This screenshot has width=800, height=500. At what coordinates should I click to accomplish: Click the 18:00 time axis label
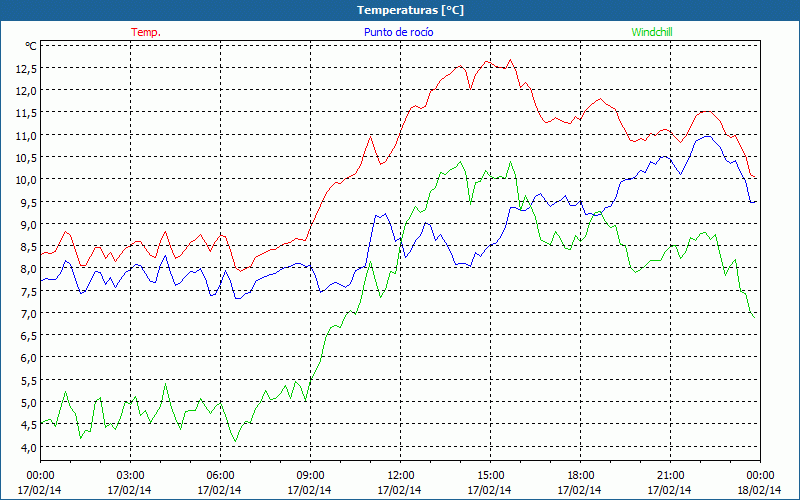pos(580,476)
